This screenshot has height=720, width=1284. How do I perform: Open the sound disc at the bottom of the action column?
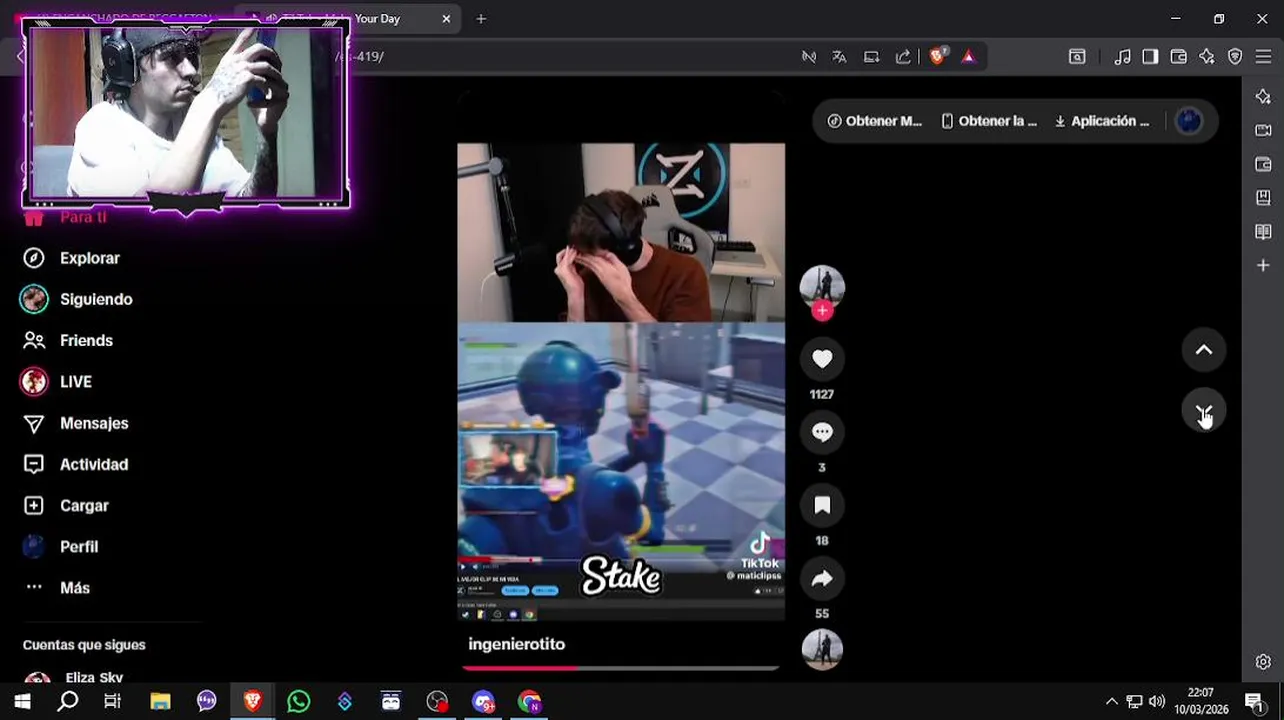(x=822, y=650)
